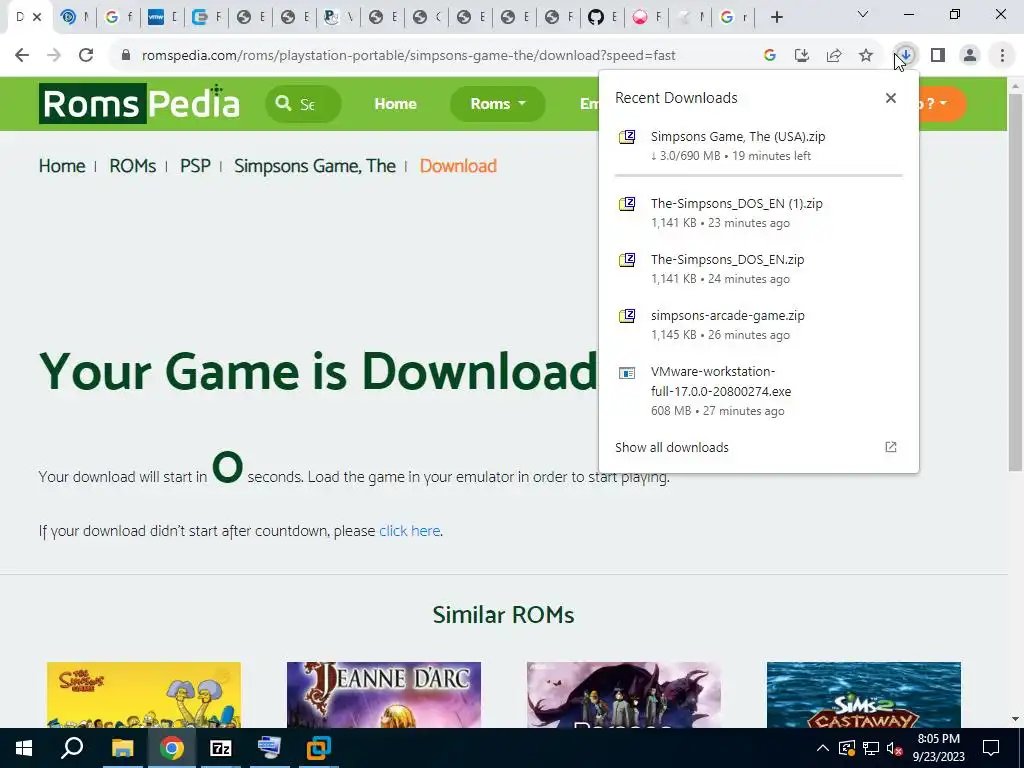This screenshot has width=1024, height=768.
Task: Open a new browser tab
Action: point(776,18)
